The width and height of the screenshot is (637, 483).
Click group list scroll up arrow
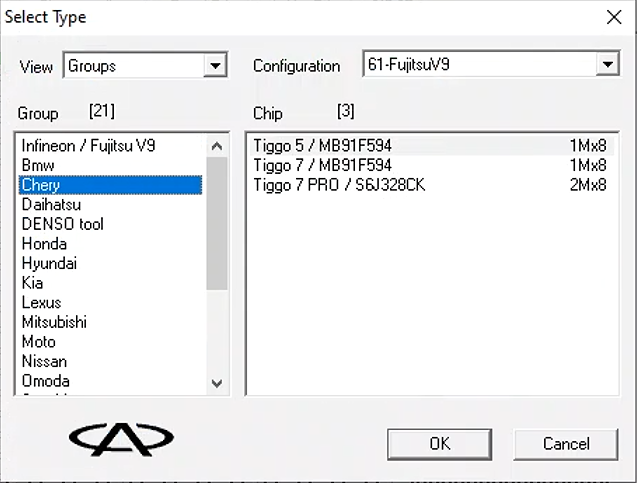pos(217,146)
